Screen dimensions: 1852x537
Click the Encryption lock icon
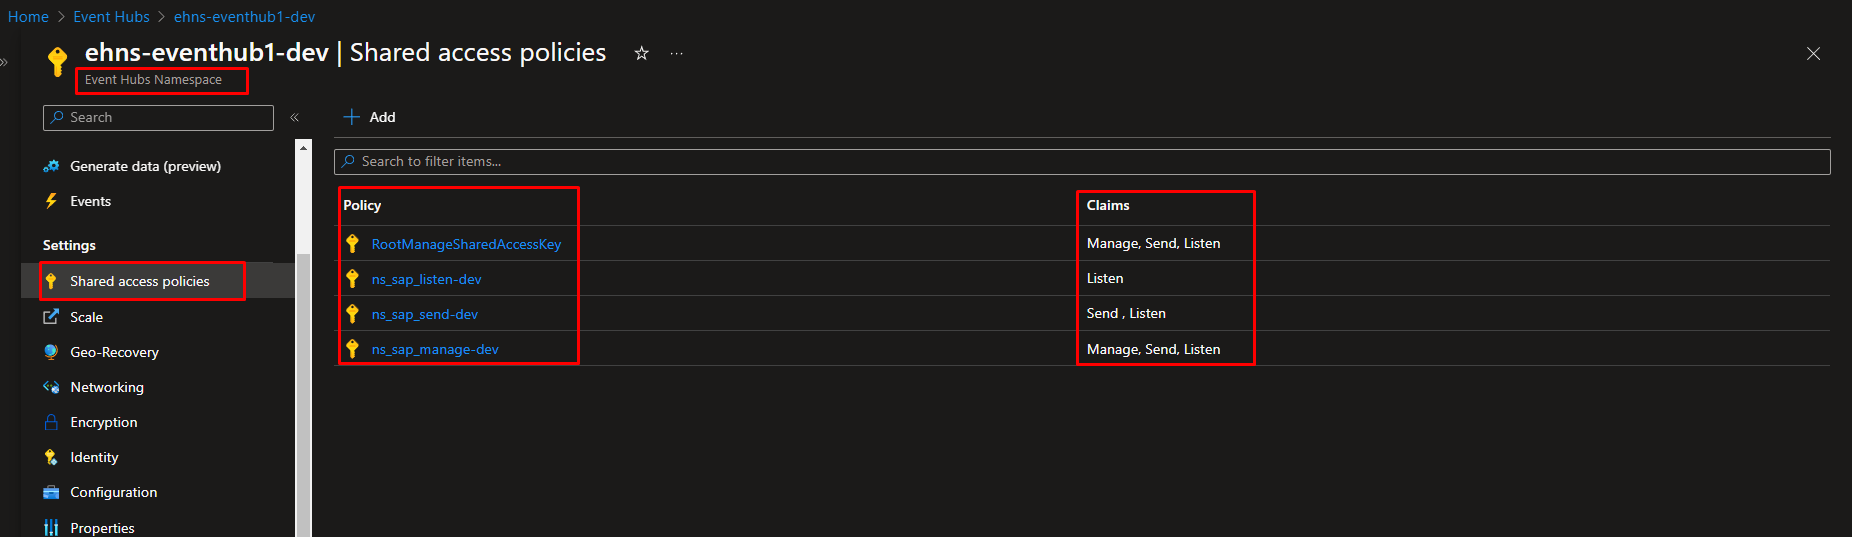(x=51, y=422)
